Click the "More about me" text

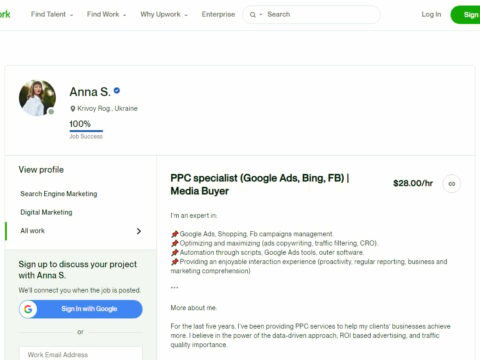click(193, 308)
